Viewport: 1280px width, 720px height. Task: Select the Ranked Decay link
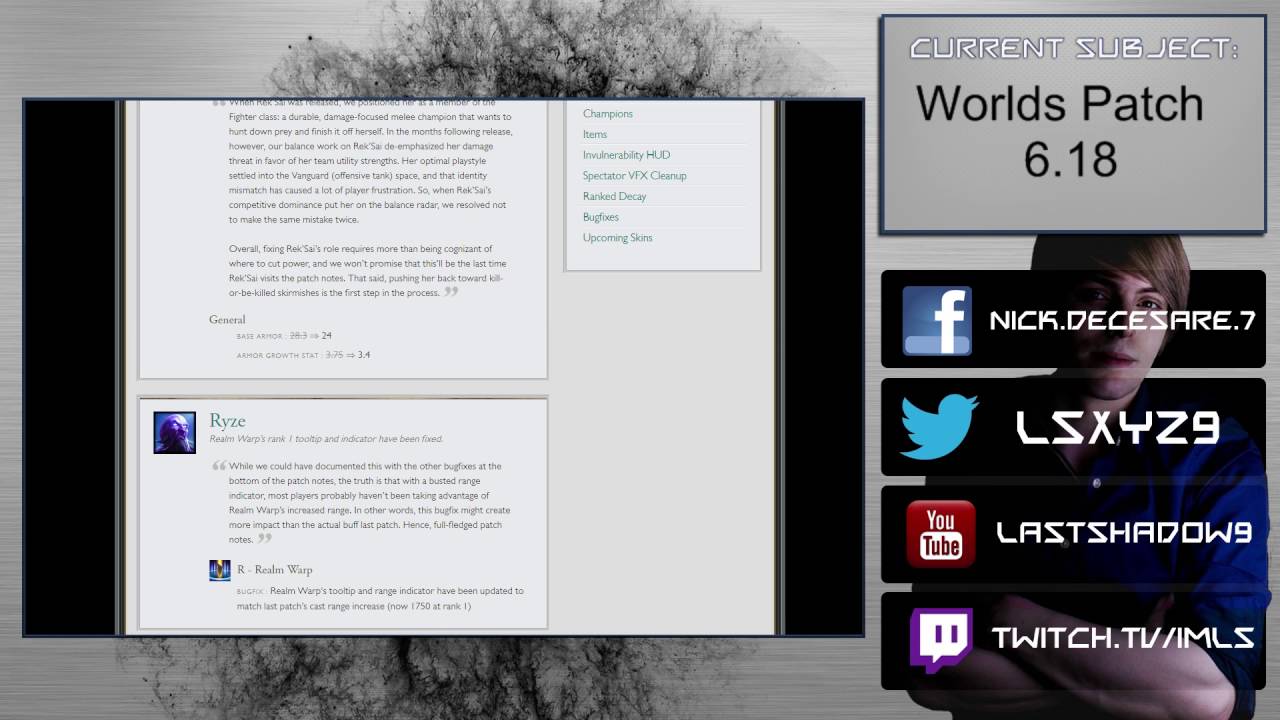click(615, 196)
